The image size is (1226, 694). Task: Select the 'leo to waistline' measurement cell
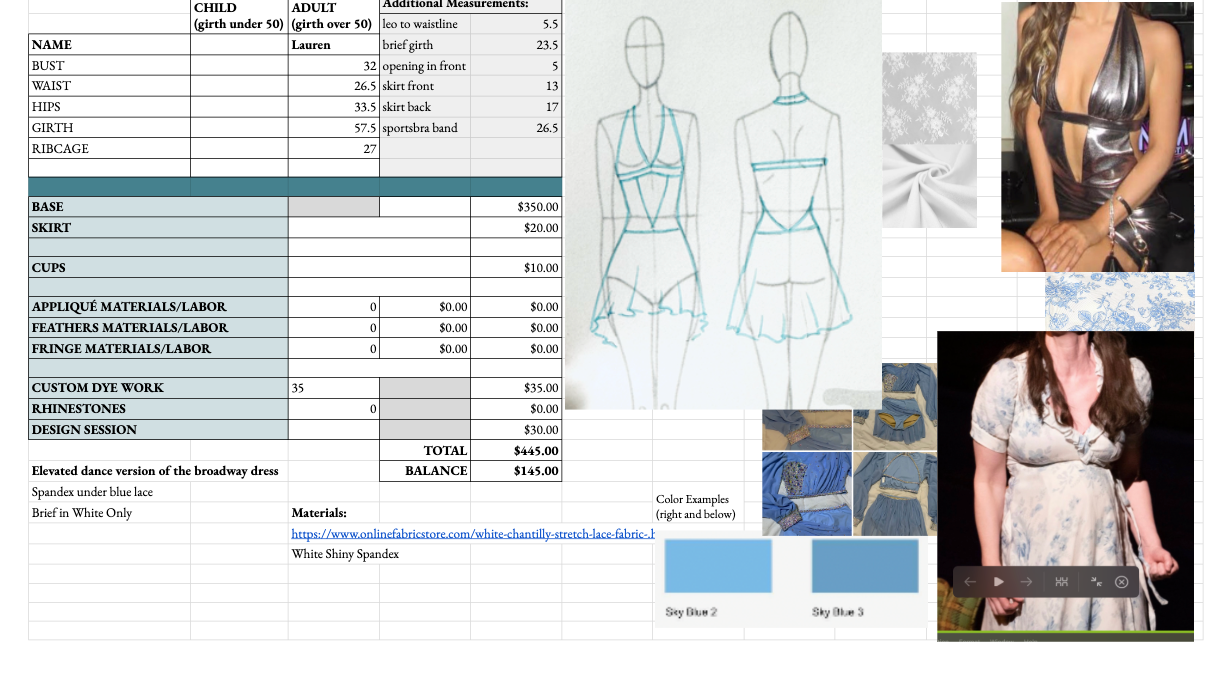[x=425, y=24]
